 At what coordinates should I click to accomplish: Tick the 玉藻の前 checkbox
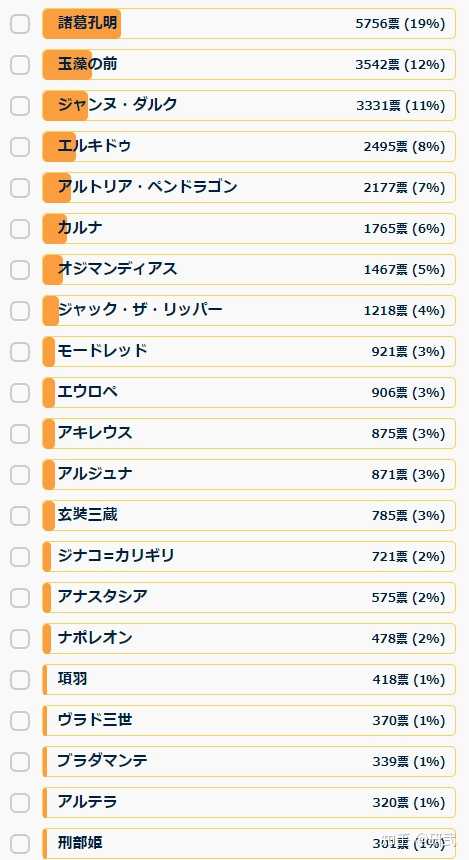click(20, 65)
